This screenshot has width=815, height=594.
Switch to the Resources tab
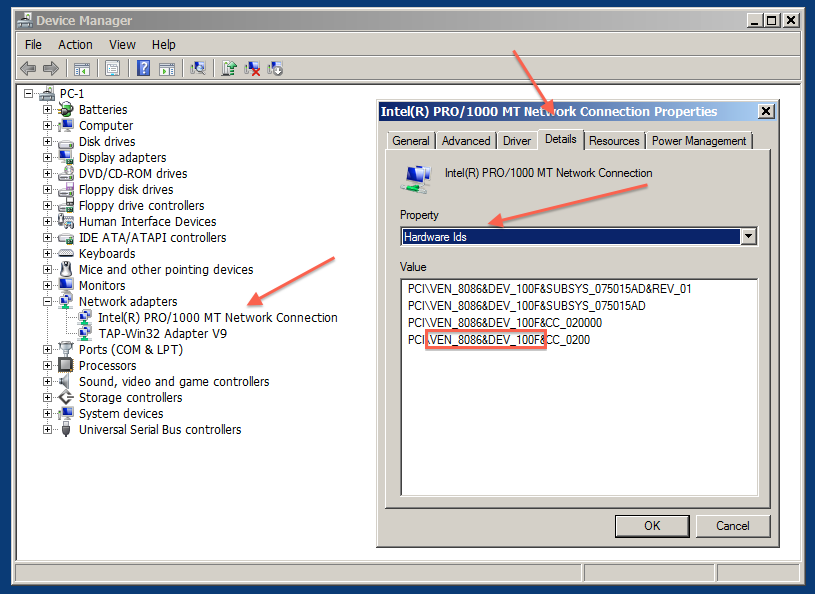point(614,141)
